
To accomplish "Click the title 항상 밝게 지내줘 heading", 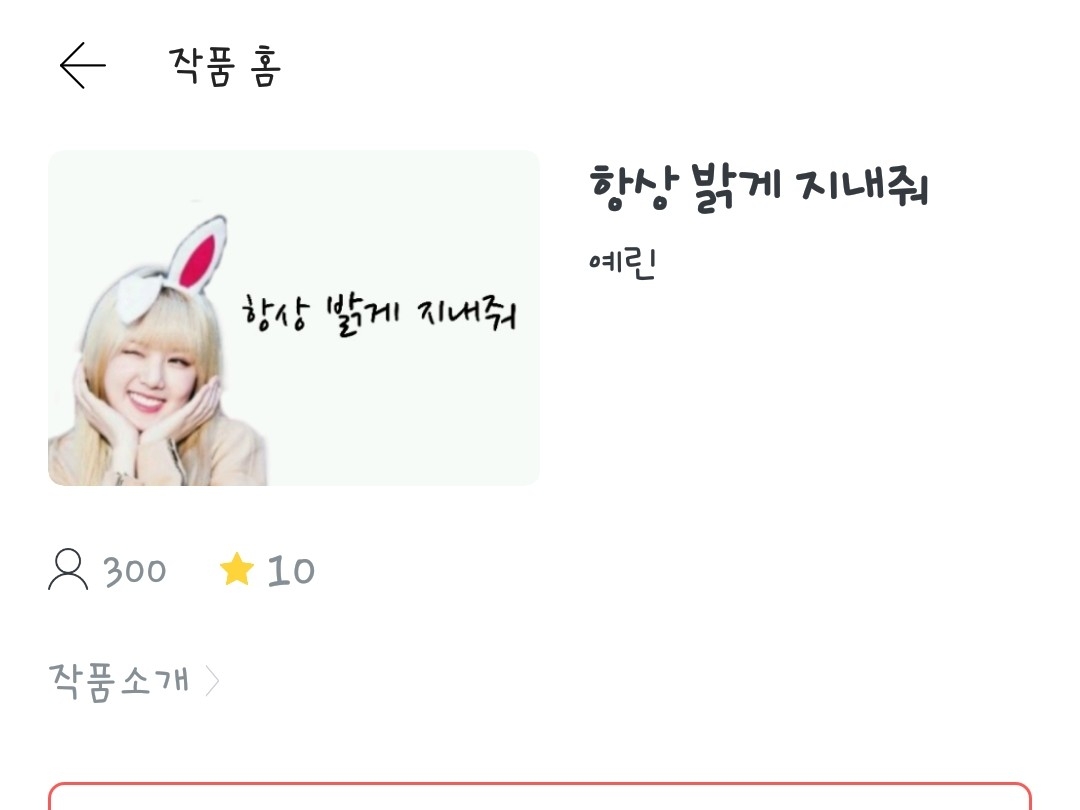I will coord(758,187).
